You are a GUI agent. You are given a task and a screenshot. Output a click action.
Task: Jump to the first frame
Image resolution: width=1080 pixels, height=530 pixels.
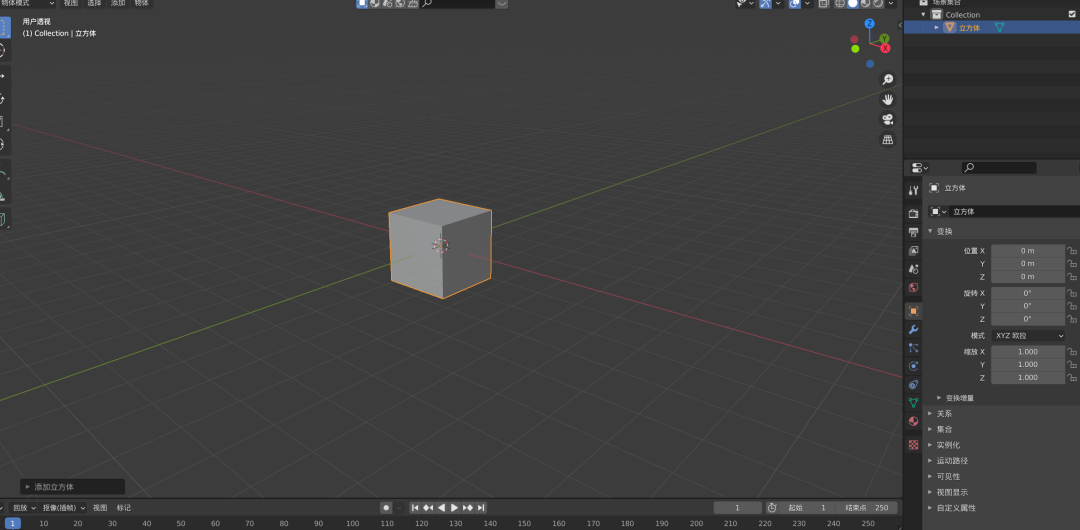(415, 508)
